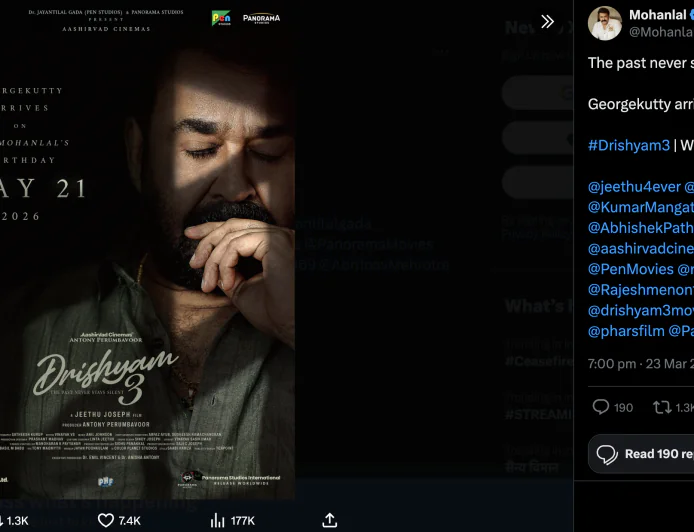694x532 pixels.
Task: Open the Mohanlal display name link
Action: pyautogui.click(x=658, y=15)
